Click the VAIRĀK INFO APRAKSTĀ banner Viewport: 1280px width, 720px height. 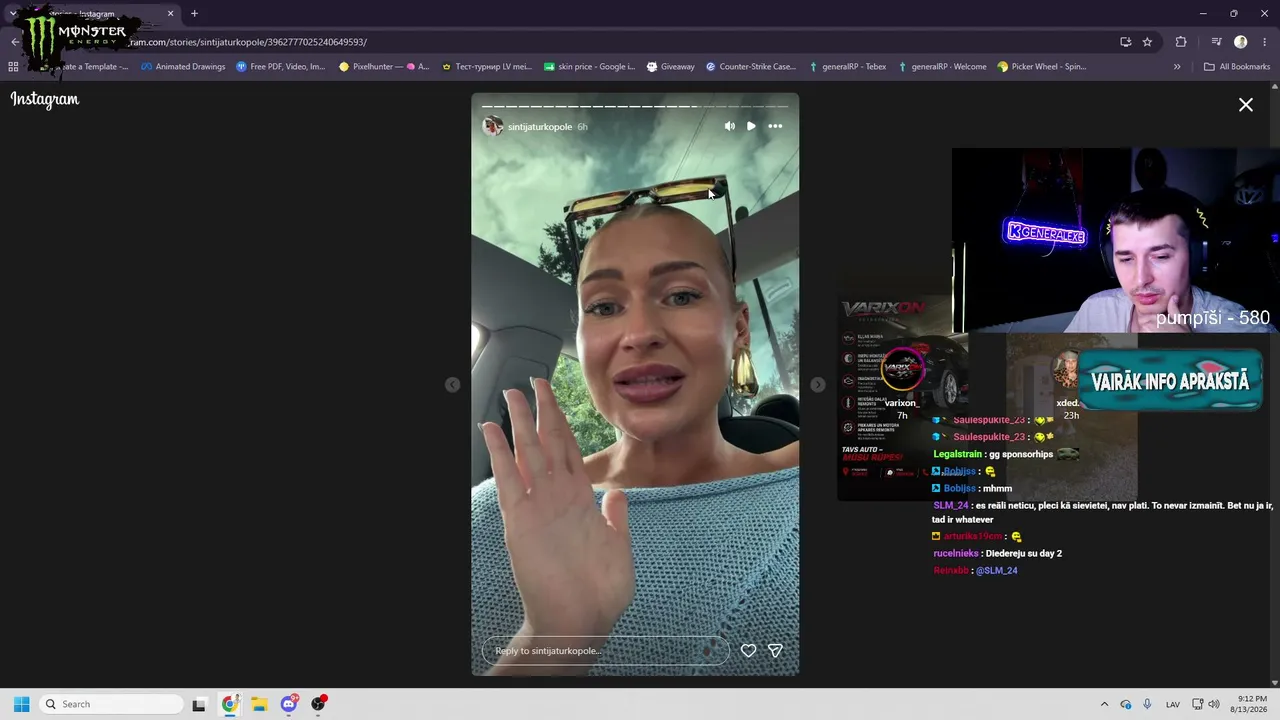click(1170, 381)
